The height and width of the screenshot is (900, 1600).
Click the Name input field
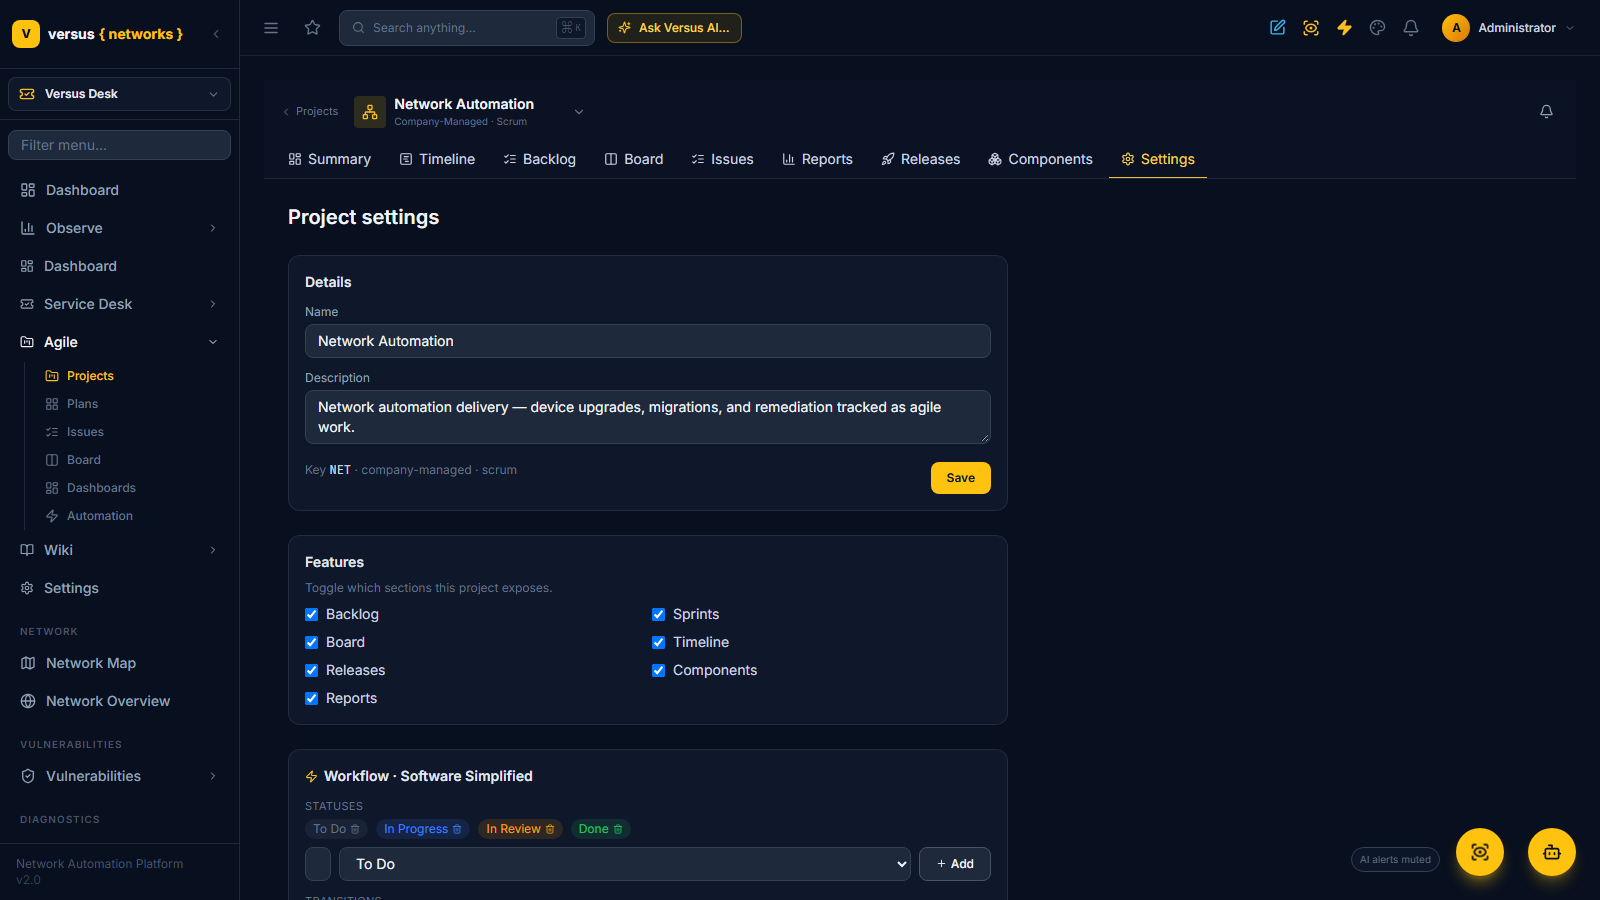tap(648, 341)
